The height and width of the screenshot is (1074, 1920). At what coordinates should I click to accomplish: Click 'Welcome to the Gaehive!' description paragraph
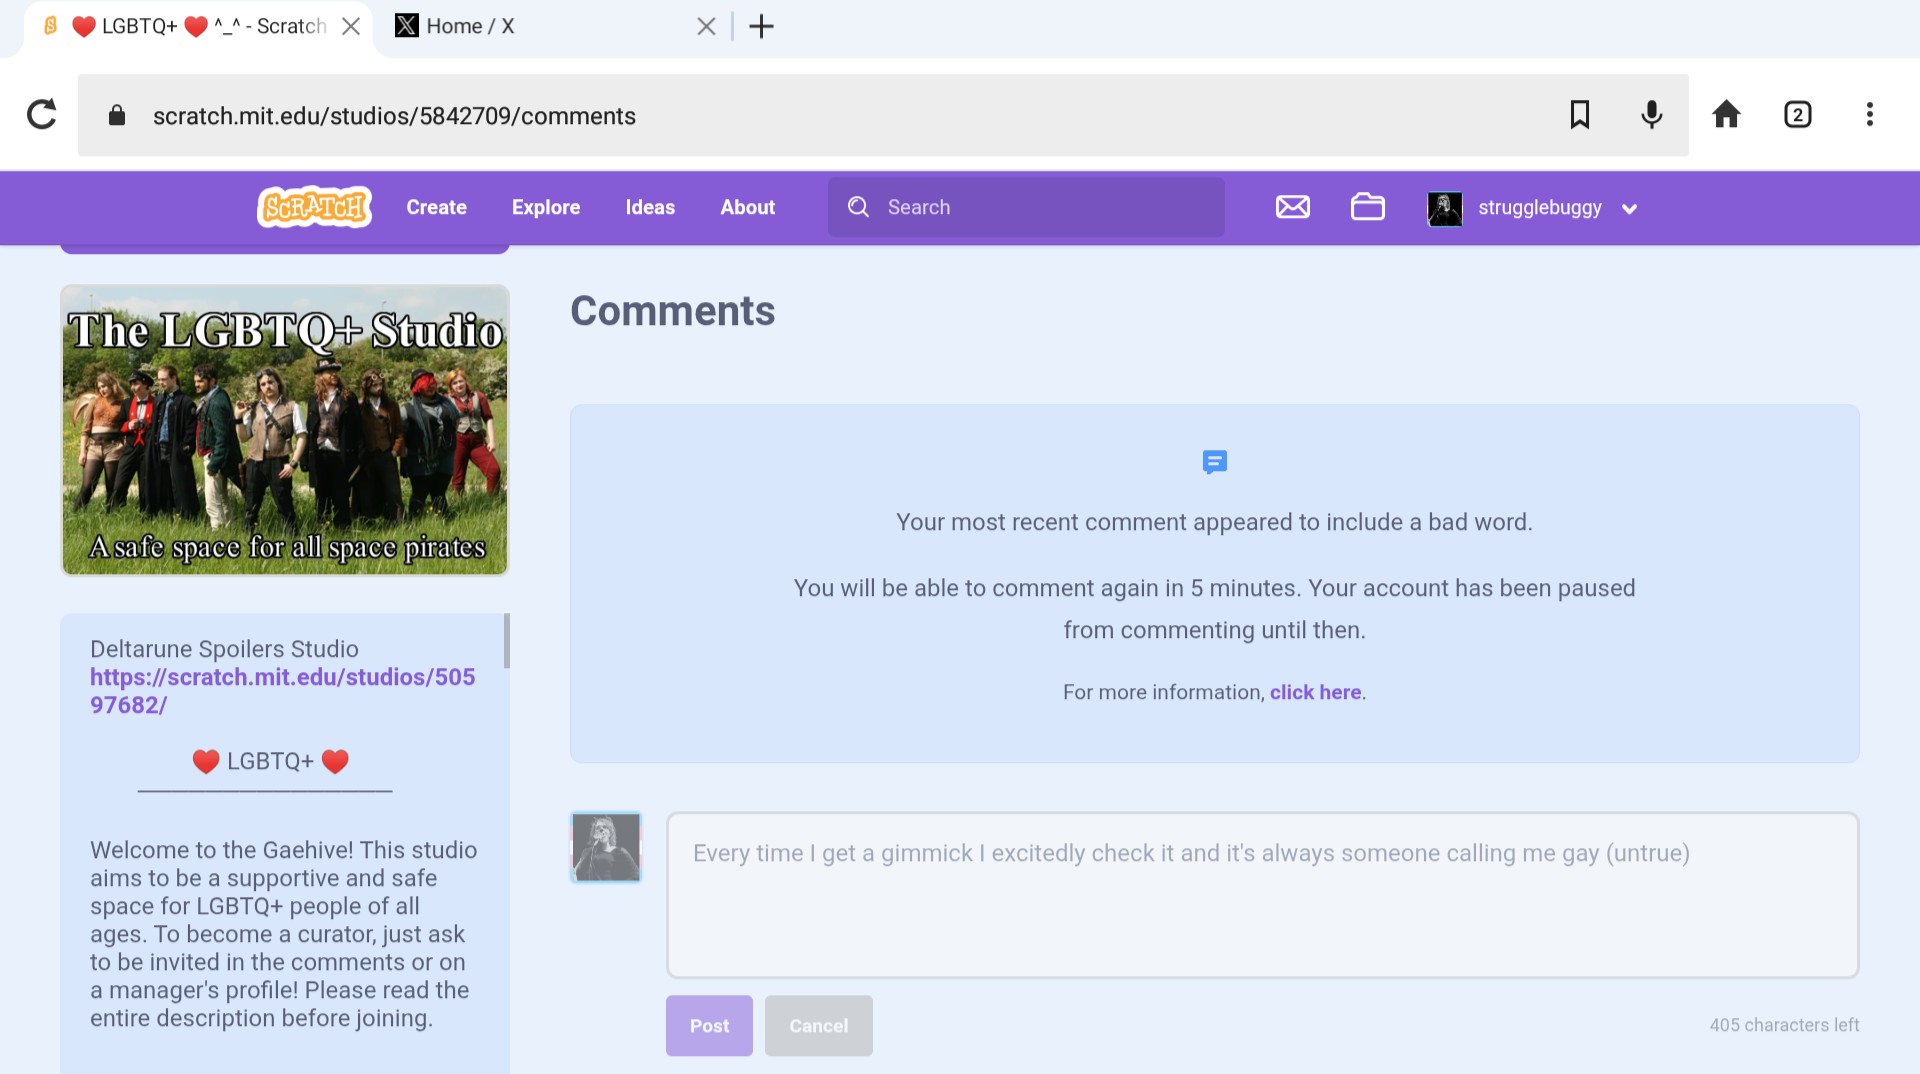tap(284, 934)
